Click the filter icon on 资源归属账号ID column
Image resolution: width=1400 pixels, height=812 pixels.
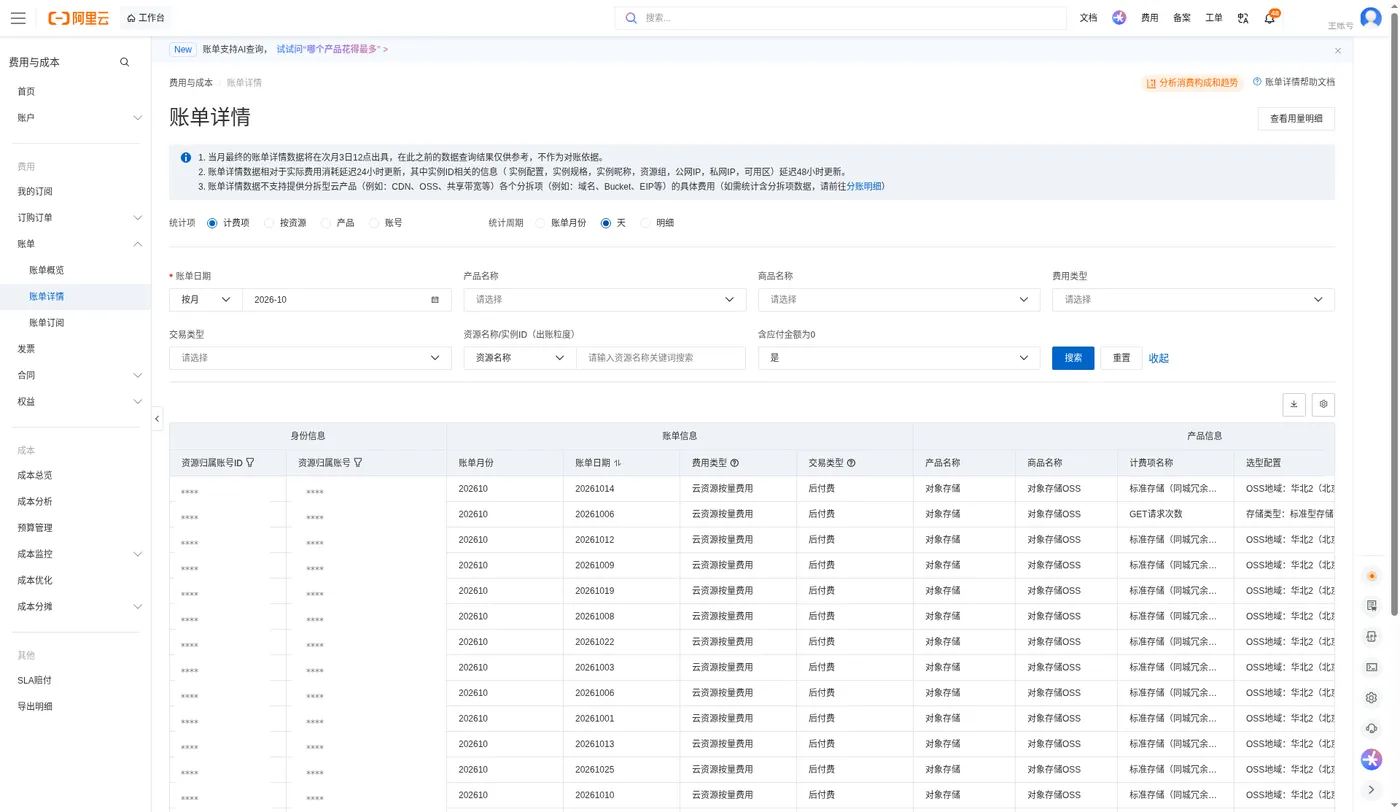(x=250, y=463)
